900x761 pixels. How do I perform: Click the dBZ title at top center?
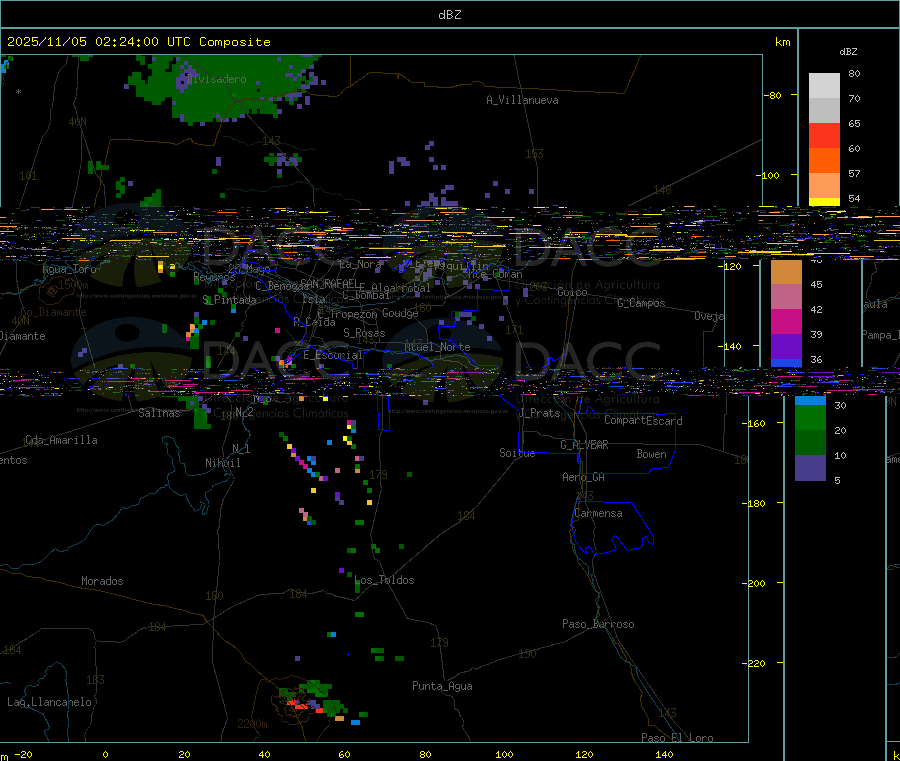click(449, 15)
